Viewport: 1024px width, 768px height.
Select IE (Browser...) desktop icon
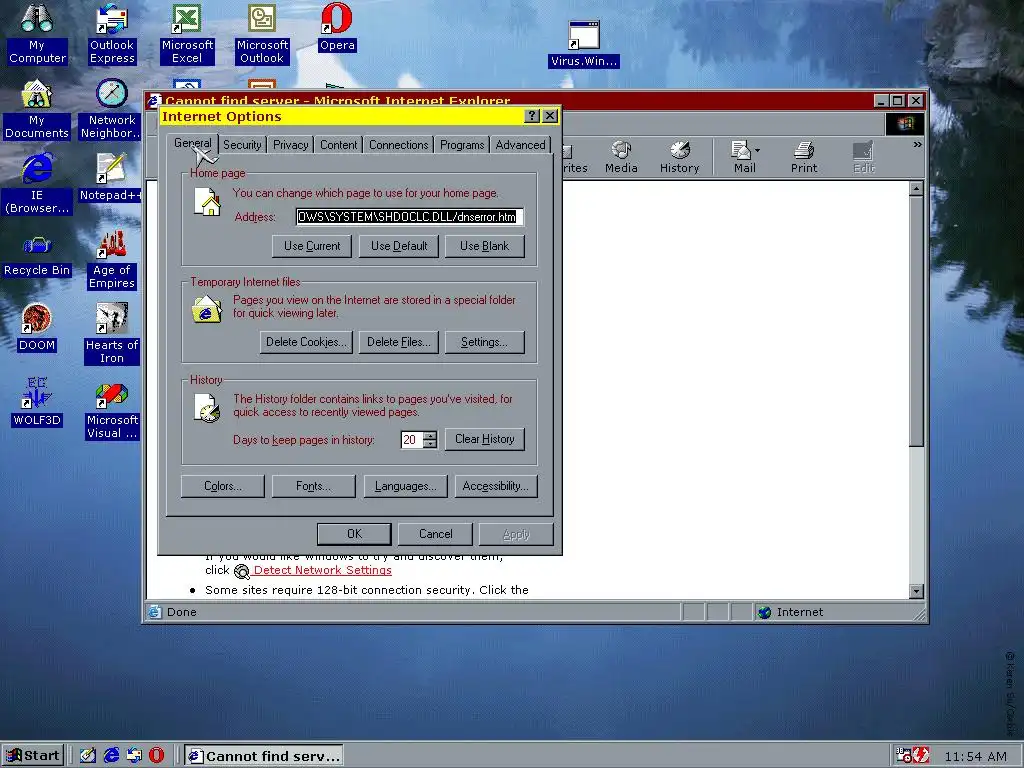click(37, 184)
